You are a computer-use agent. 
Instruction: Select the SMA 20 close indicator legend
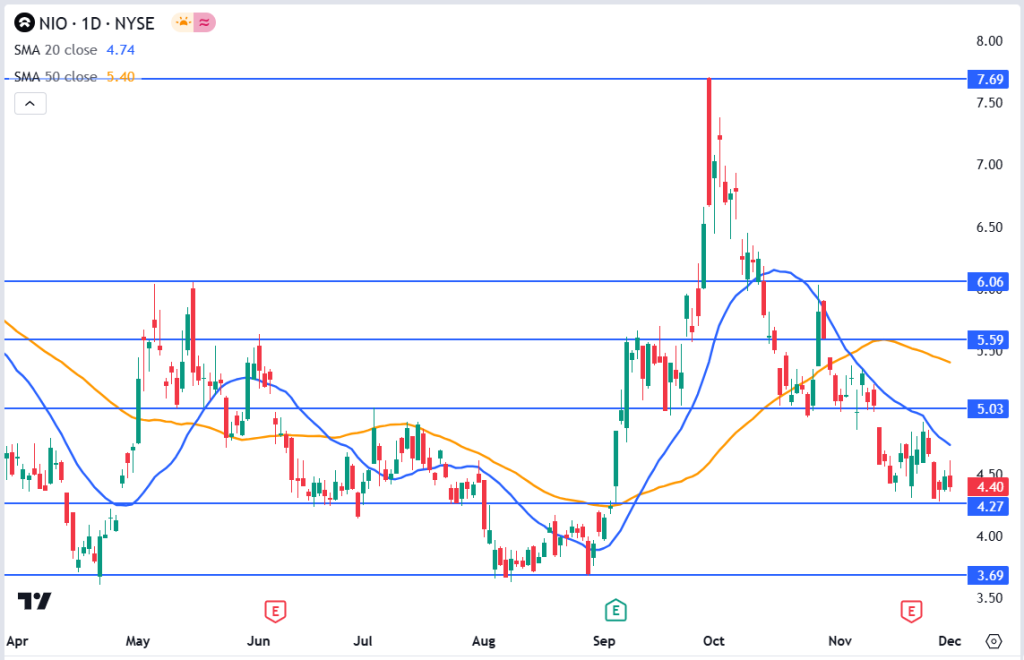(74, 49)
